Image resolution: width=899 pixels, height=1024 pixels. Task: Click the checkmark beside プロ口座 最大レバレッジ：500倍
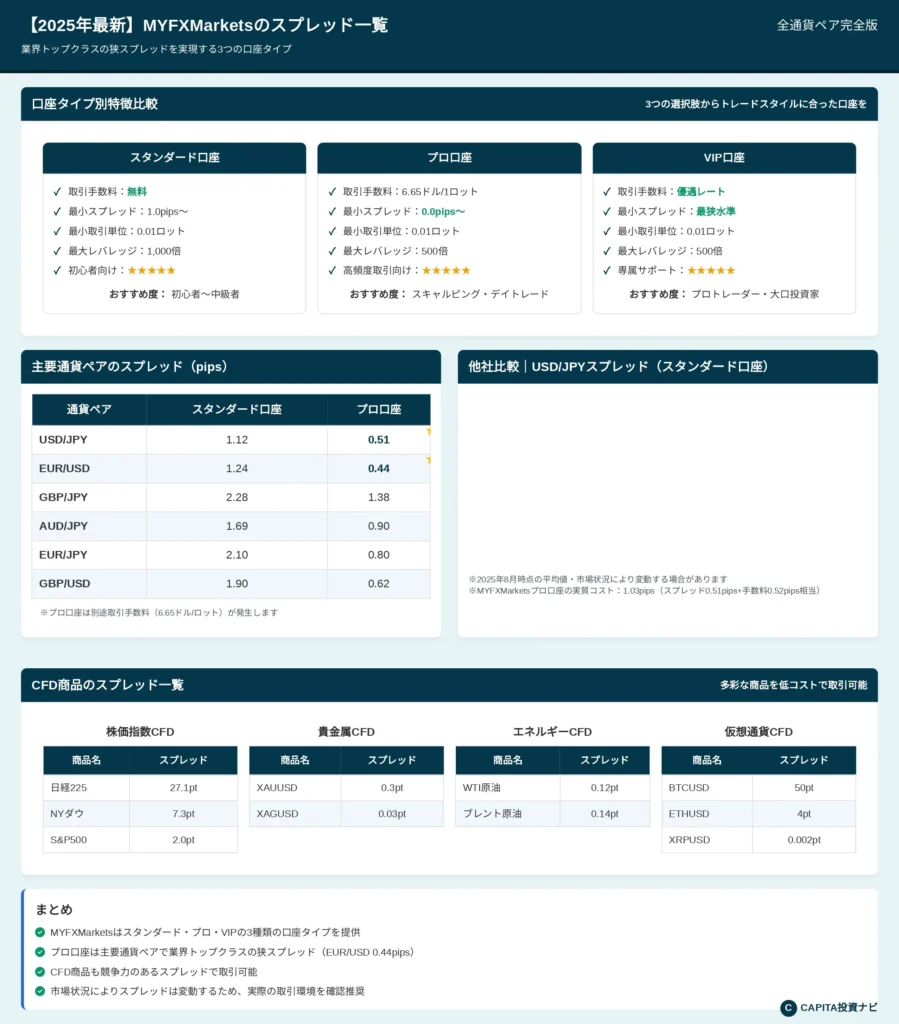click(332, 250)
